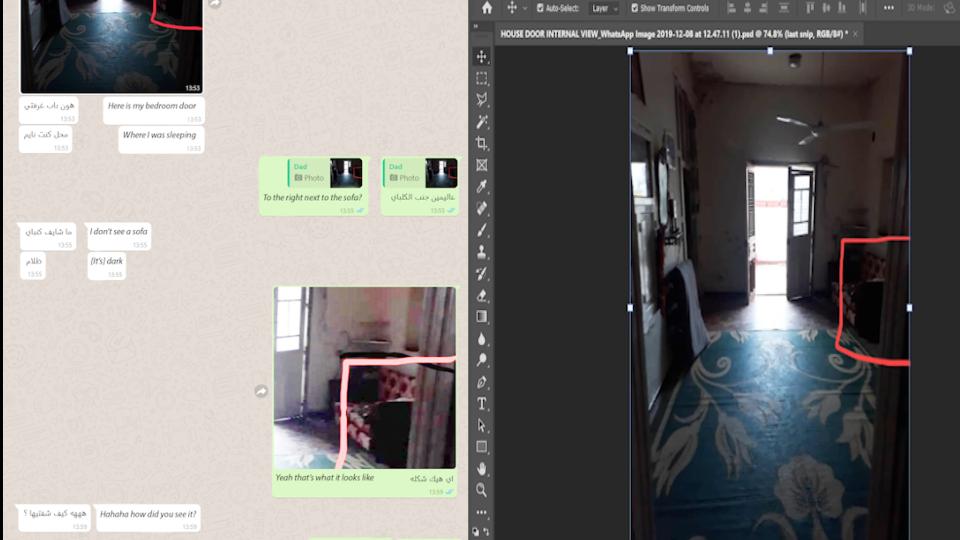Image resolution: width=960 pixels, height=540 pixels.
Task: Activate the Clone Stamp tool
Action: pos(482,252)
